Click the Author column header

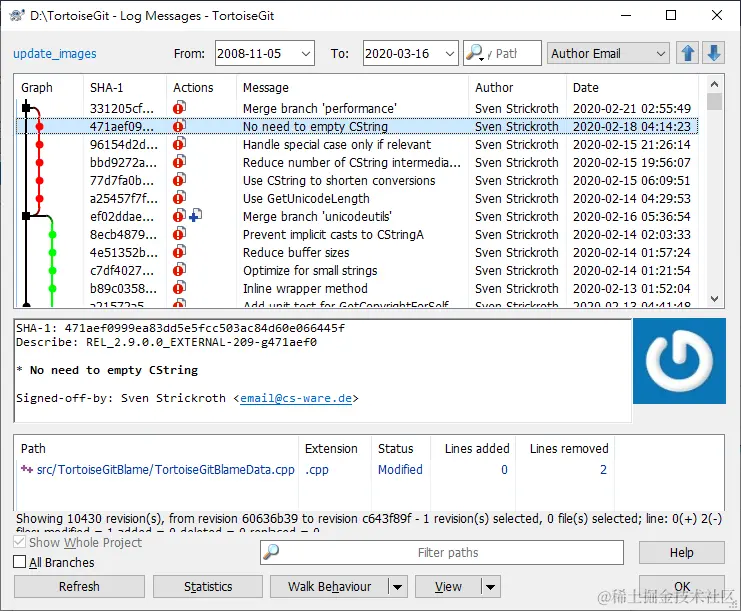tap(517, 87)
